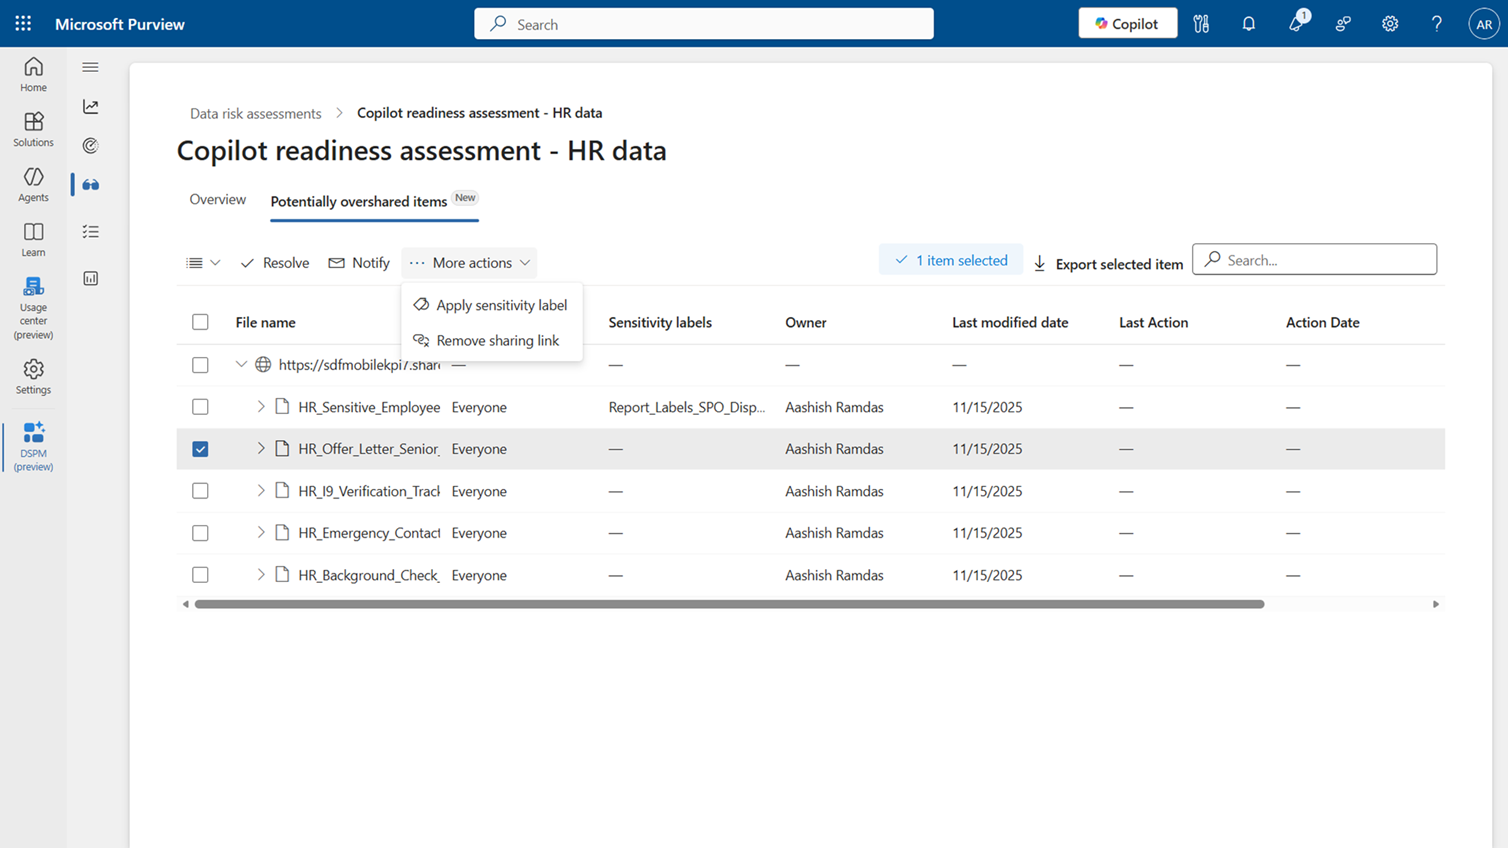Open Settings gear in top bar
Viewport: 1508px width, 848px height.
[1390, 24]
